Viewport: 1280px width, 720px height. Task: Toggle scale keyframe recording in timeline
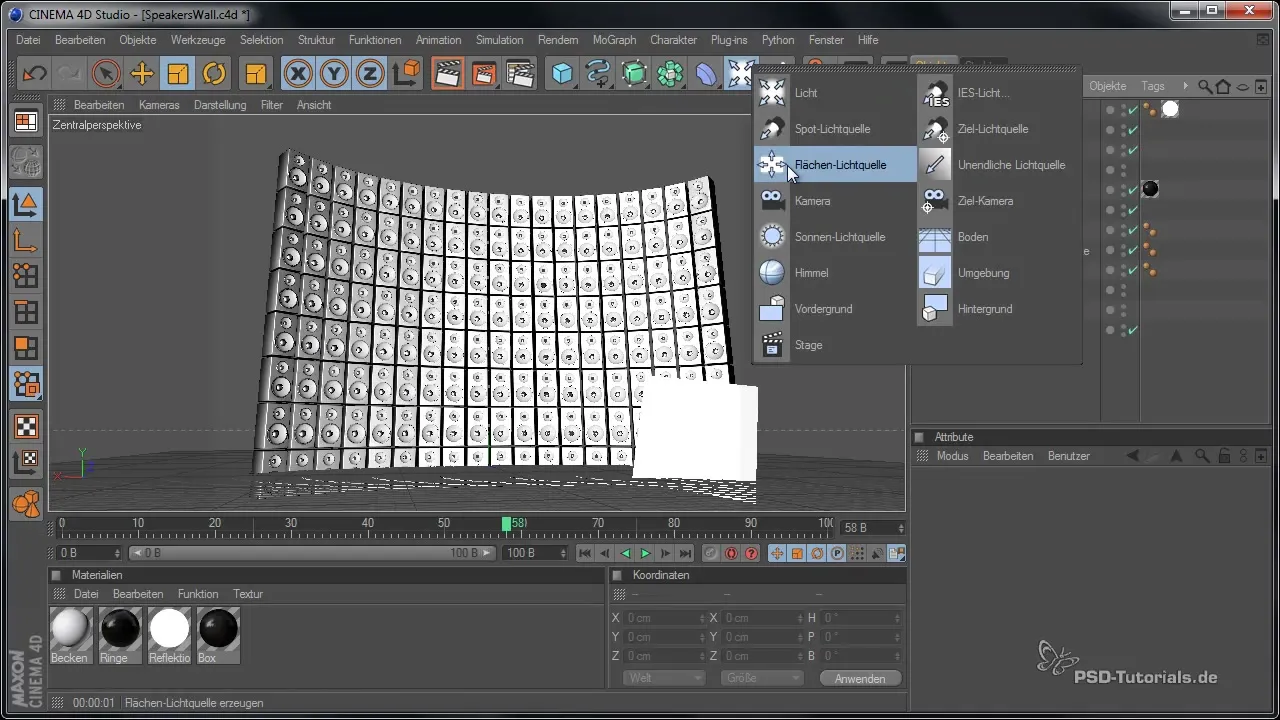click(797, 553)
